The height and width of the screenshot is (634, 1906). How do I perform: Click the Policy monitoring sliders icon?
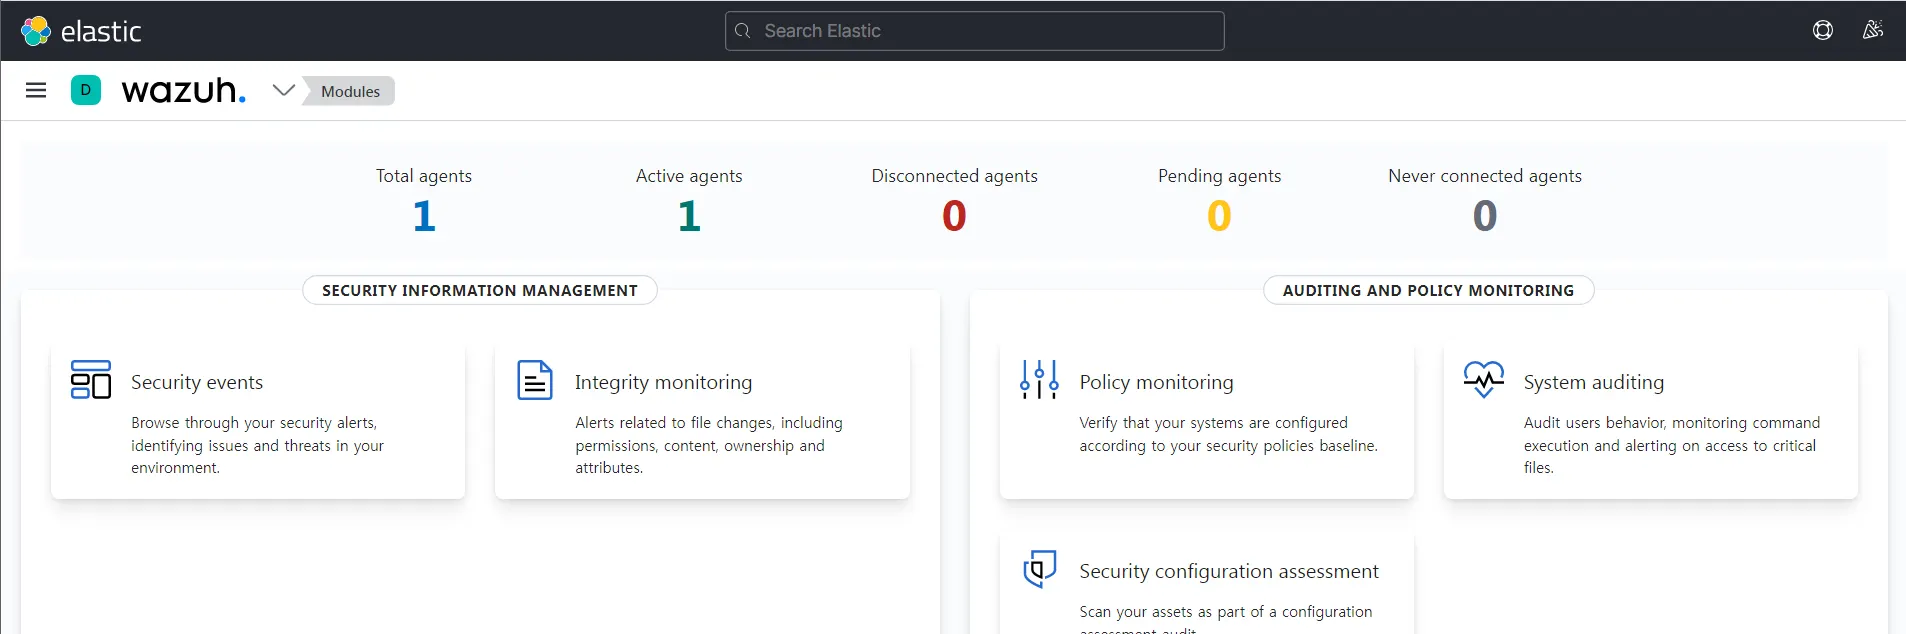(x=1039, y=380)
